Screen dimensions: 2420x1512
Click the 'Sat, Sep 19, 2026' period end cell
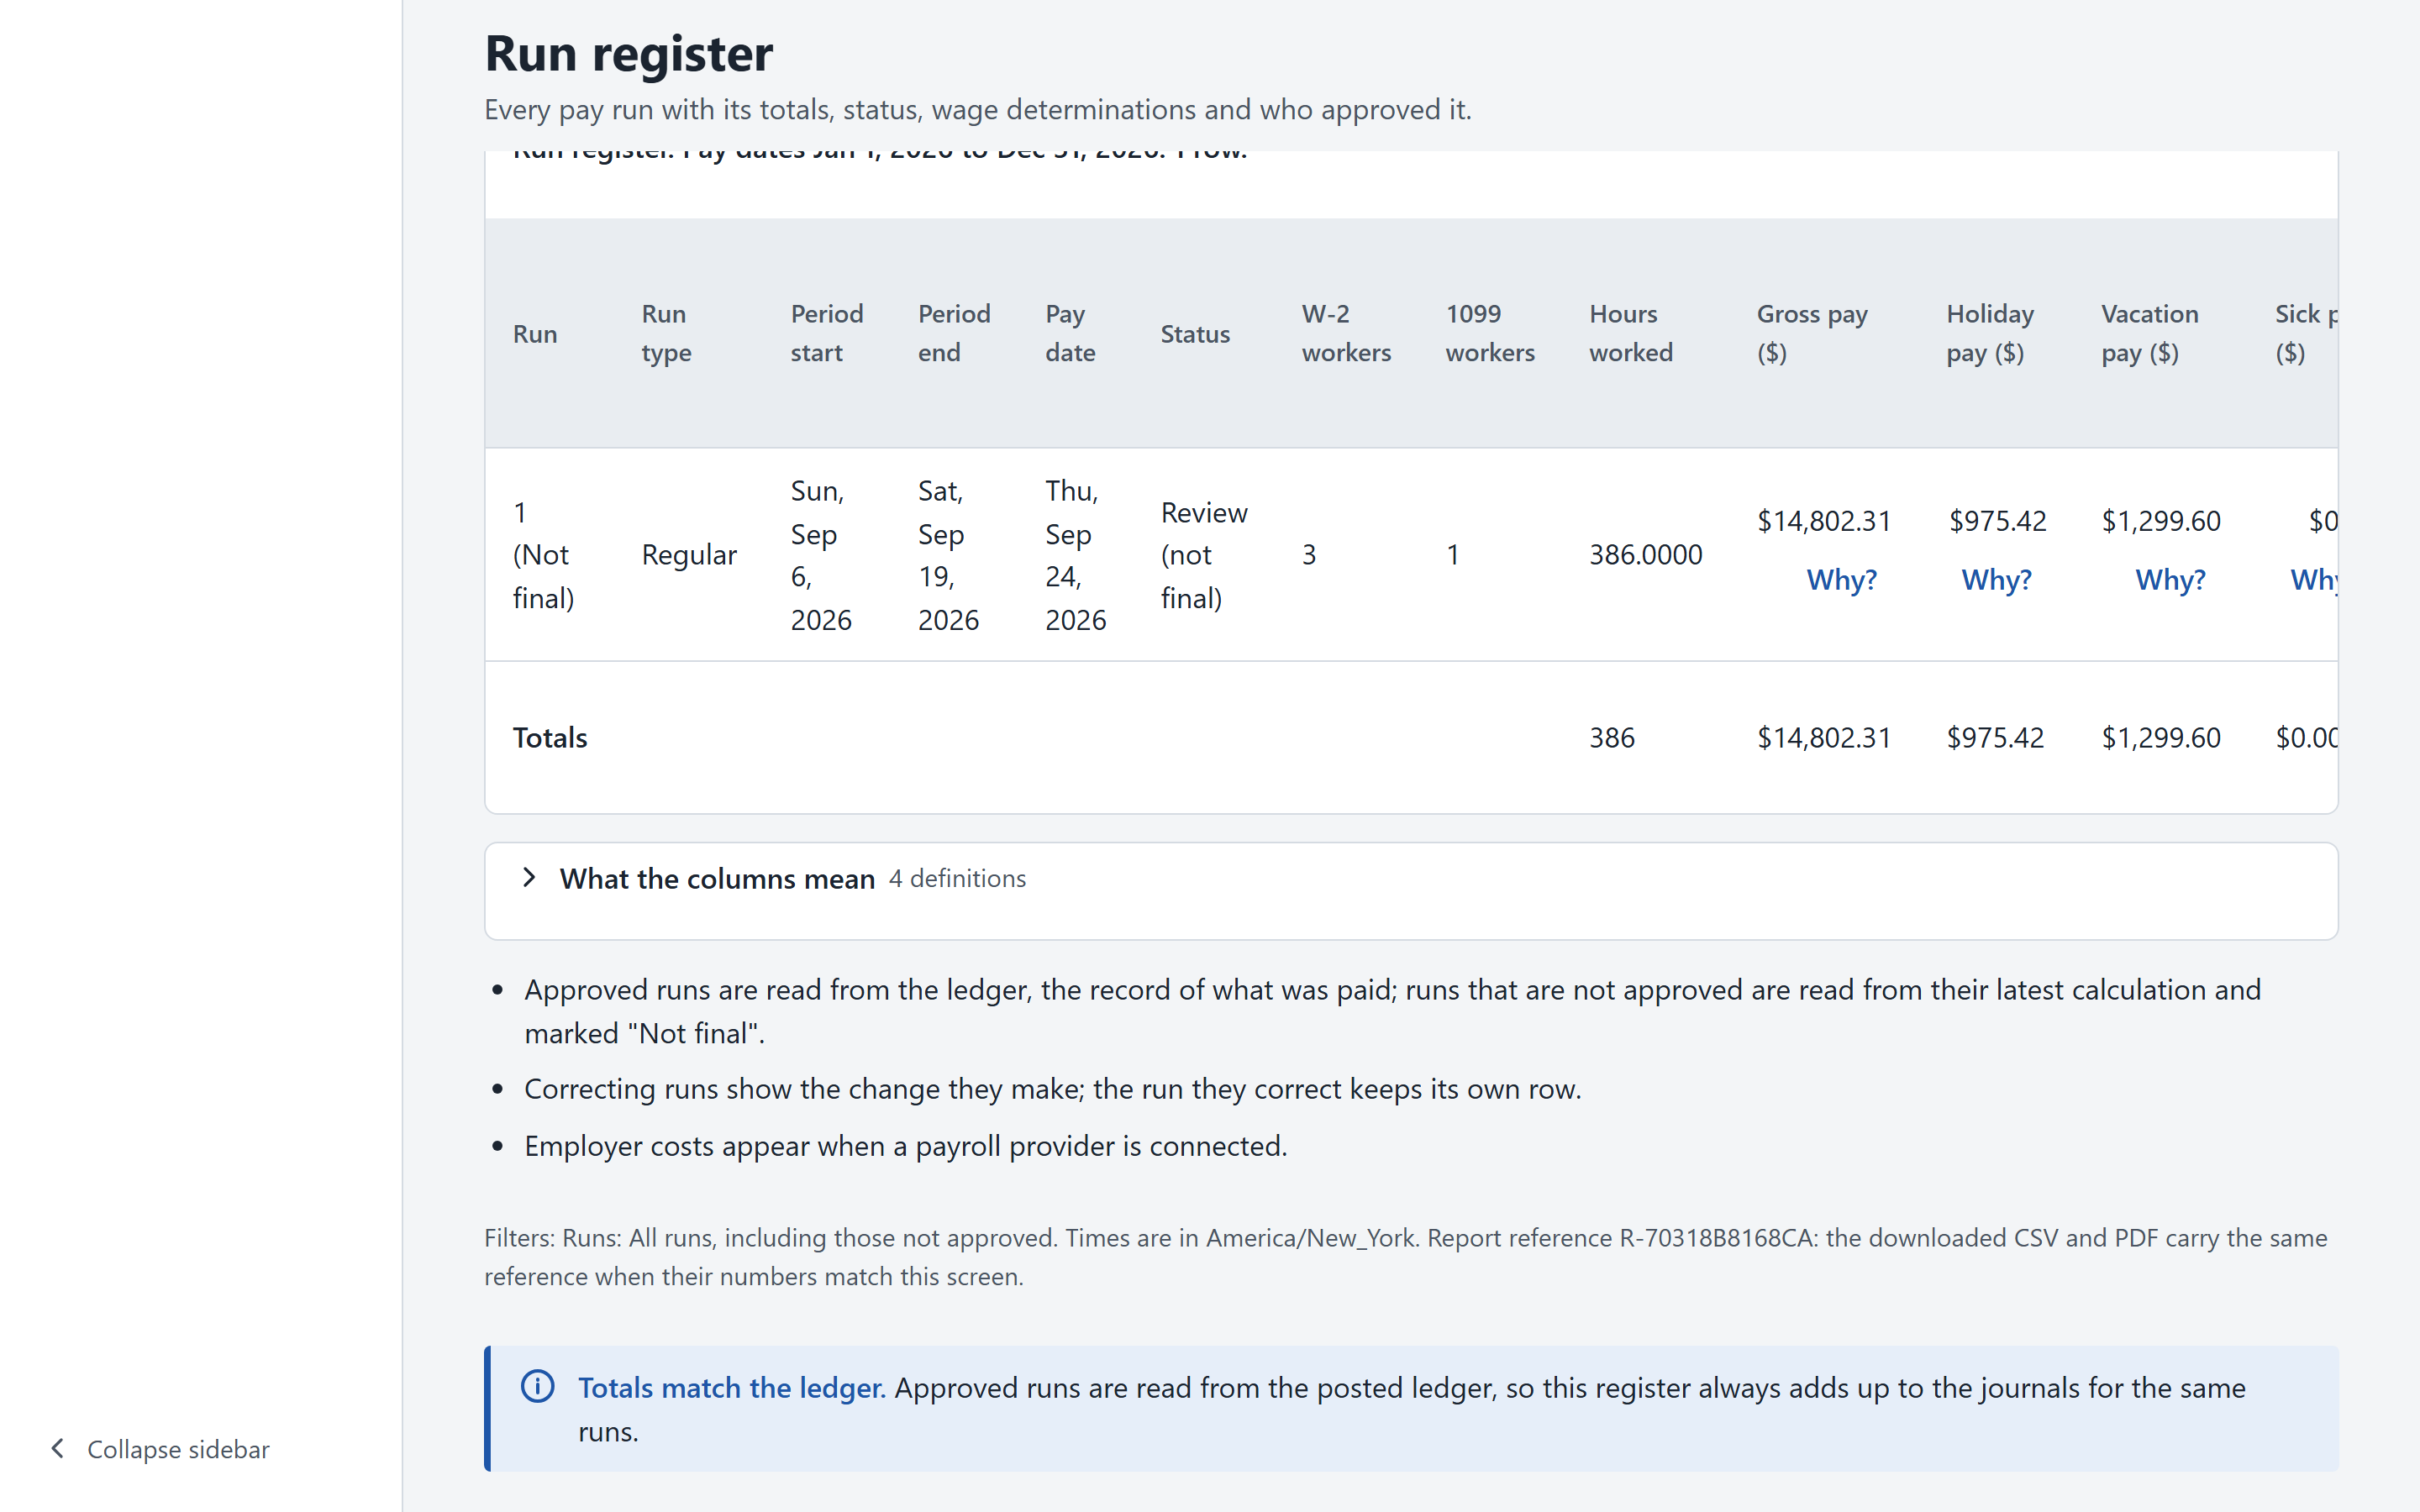[x=948, y=555]
